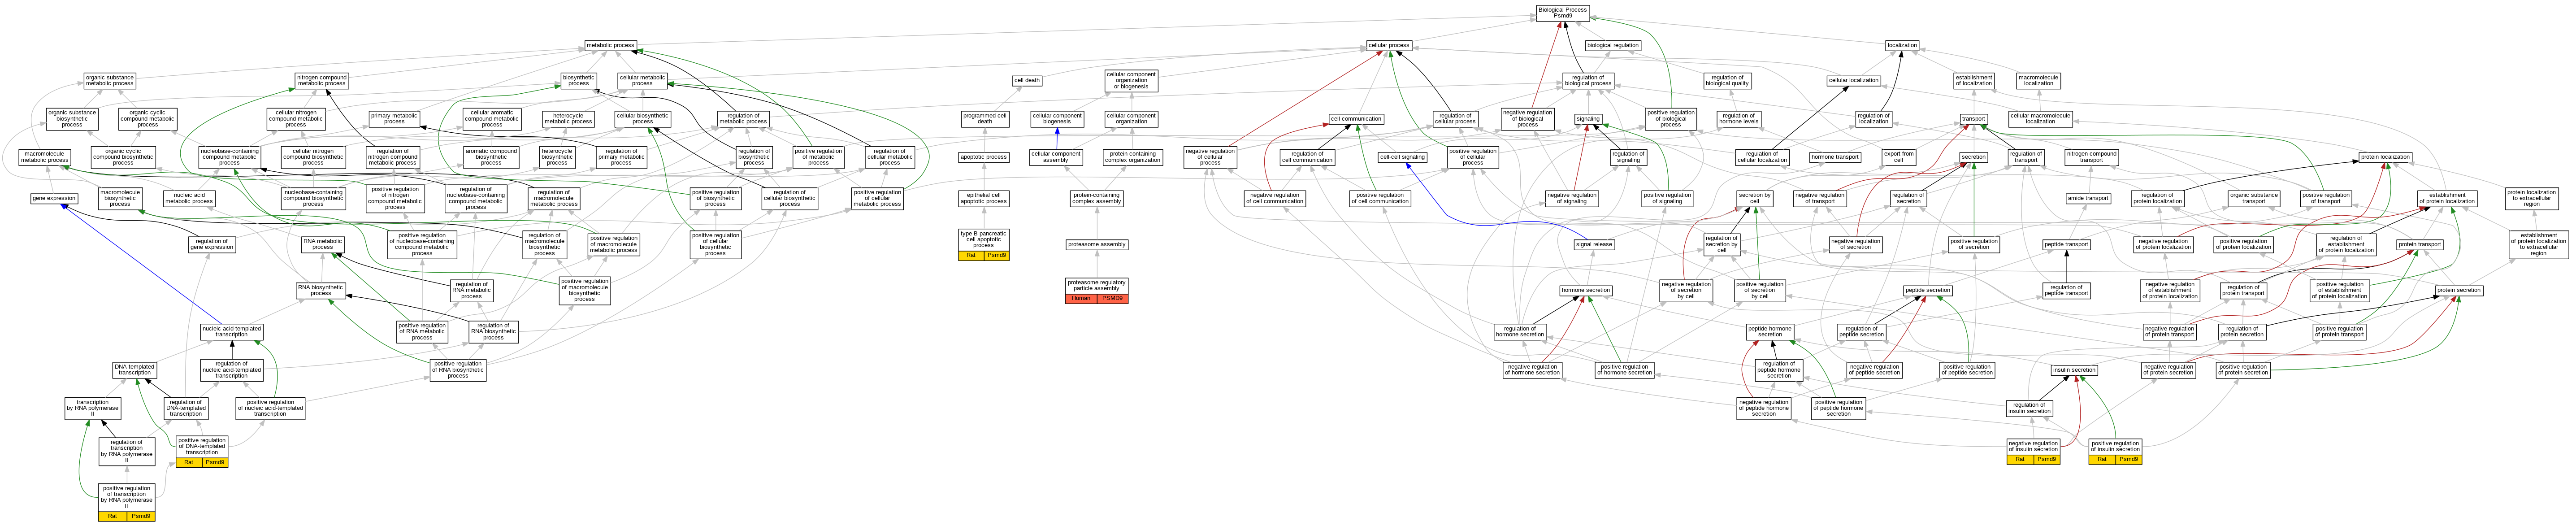Screen dimensions: 2576x526
Task: Select the 'peptide hormone secretion' node
Action: pyautogui.click(x=1770, y=331)
